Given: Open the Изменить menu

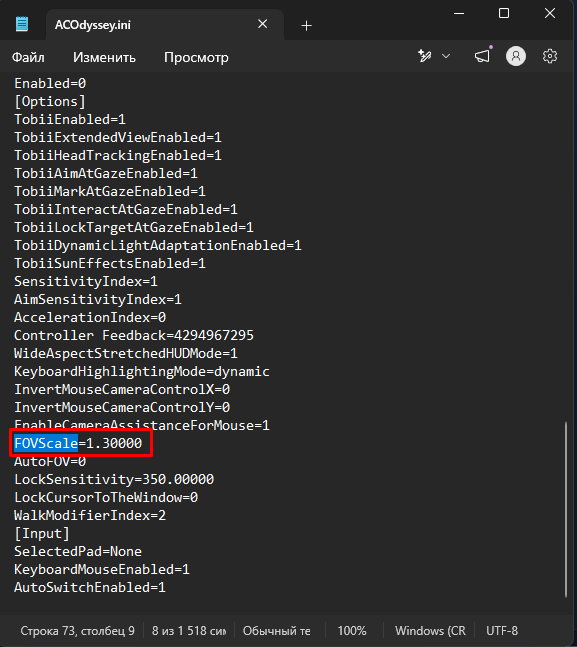Looking at the screenshot, I should click(104, 57).
